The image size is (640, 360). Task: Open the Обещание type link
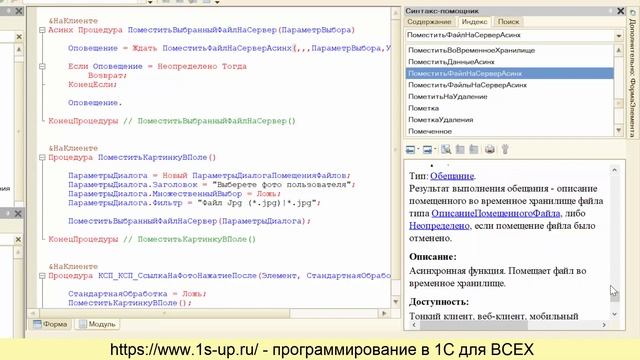point(452,176)
